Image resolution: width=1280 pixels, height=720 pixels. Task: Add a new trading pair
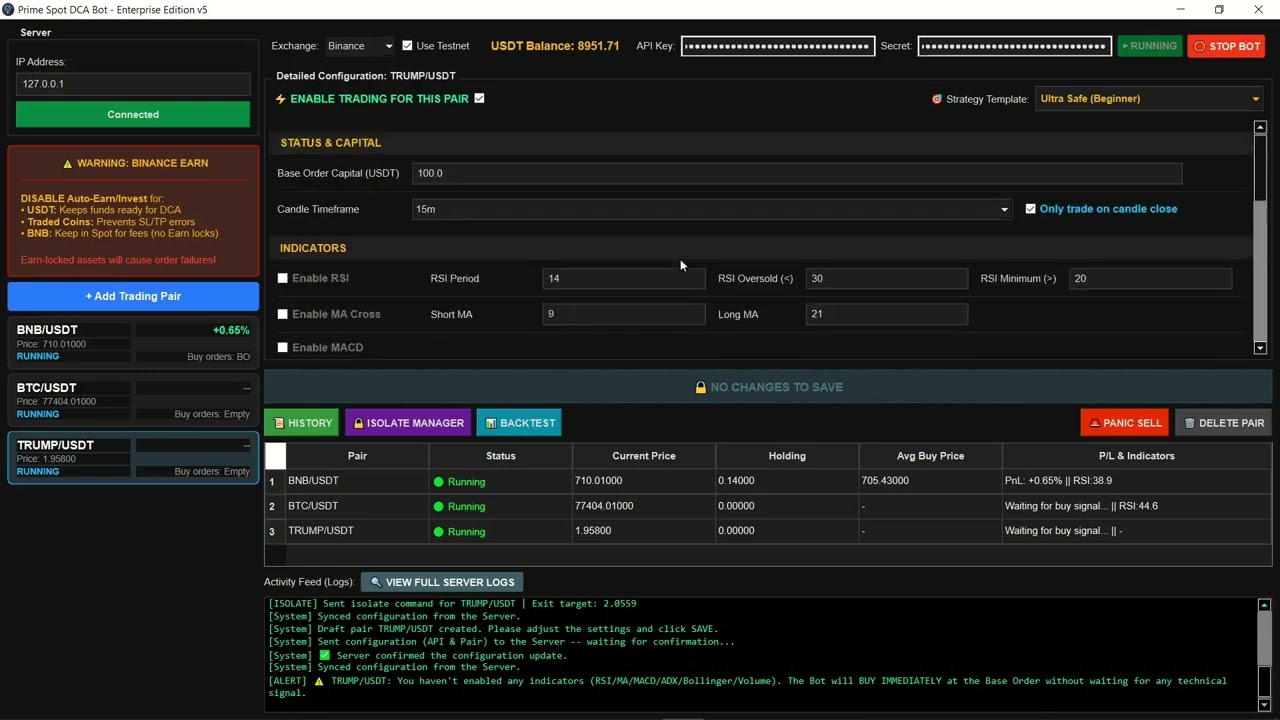(133, 296)
